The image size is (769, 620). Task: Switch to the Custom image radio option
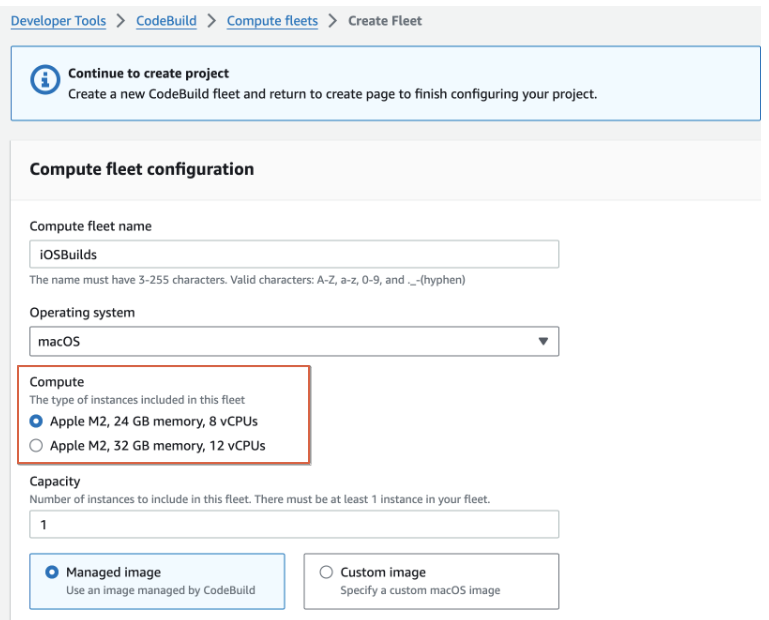point(325,573)
